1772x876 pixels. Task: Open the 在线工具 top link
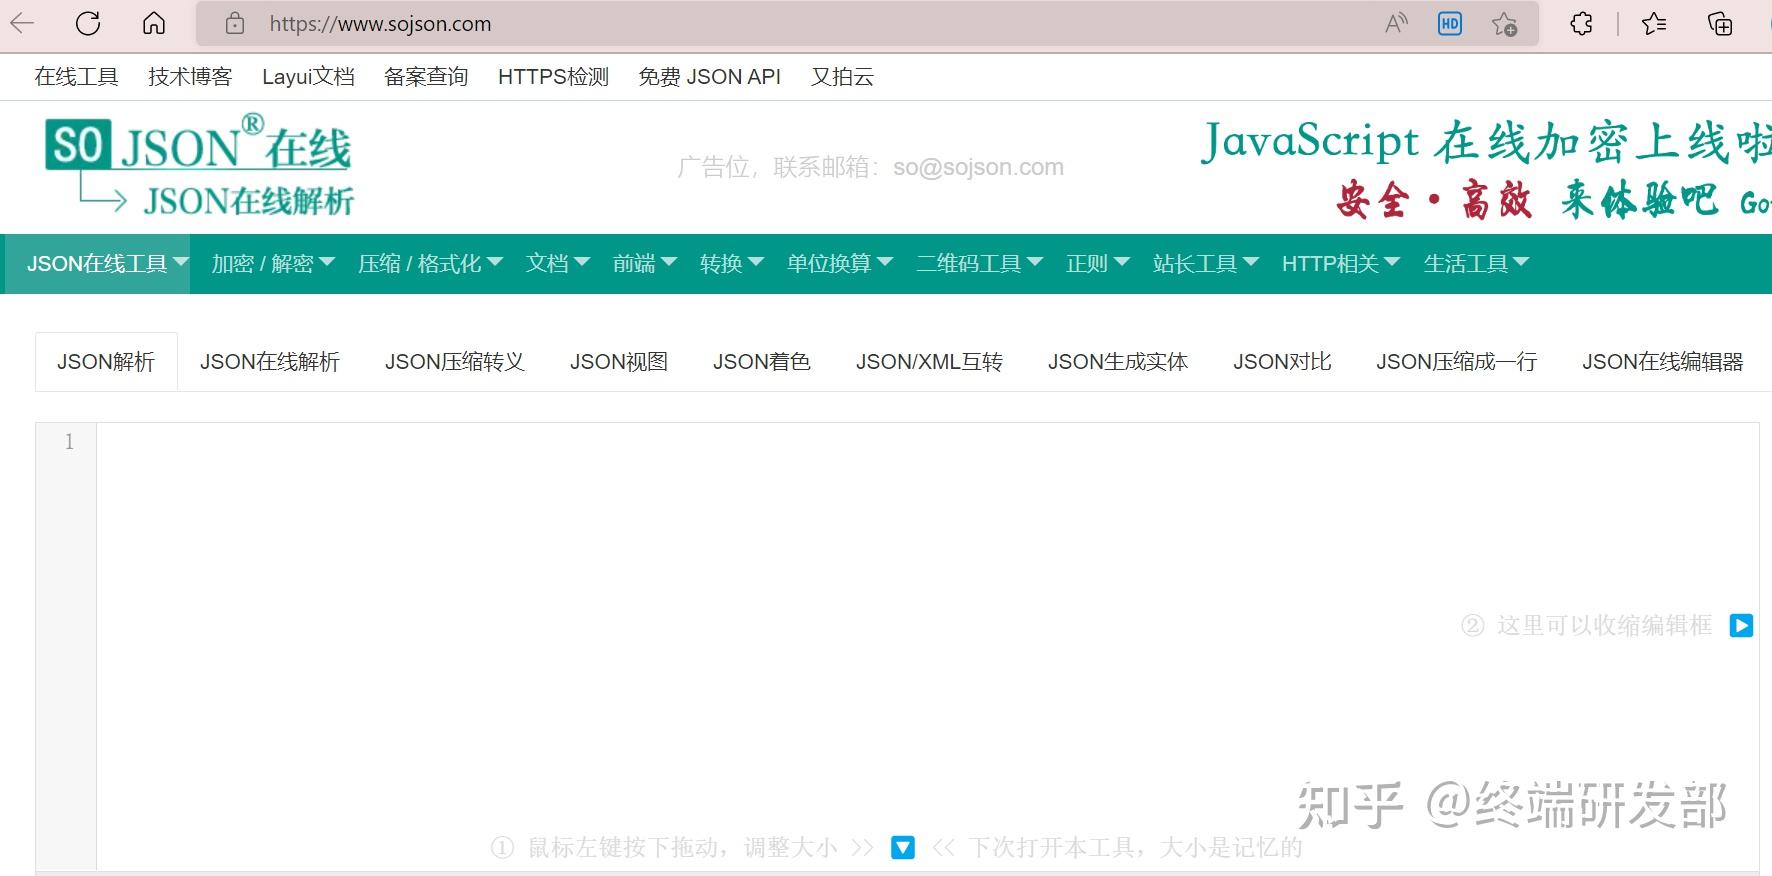[x=76, y=77]
